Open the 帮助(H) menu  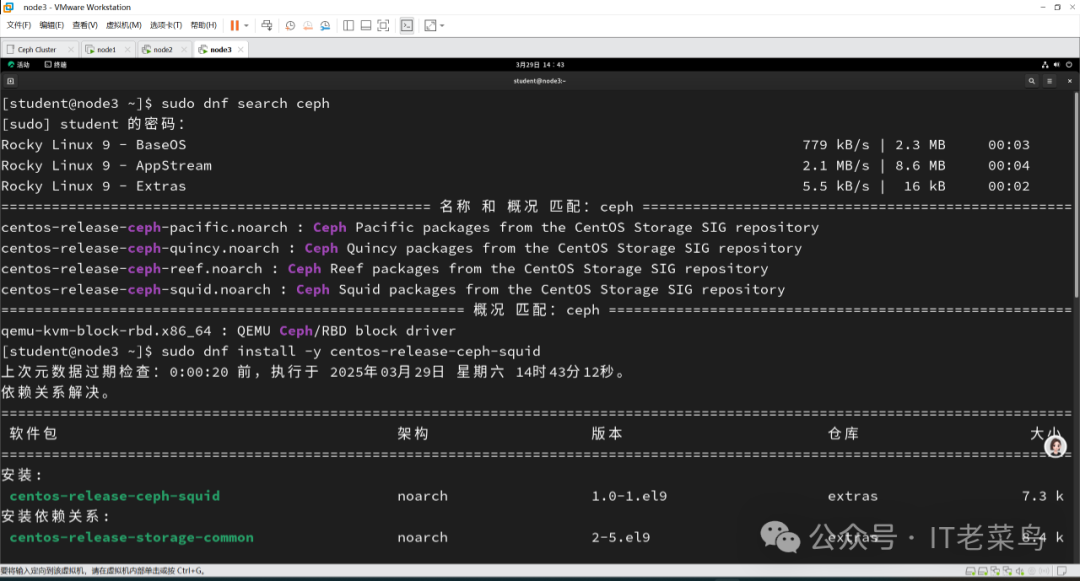203,25
